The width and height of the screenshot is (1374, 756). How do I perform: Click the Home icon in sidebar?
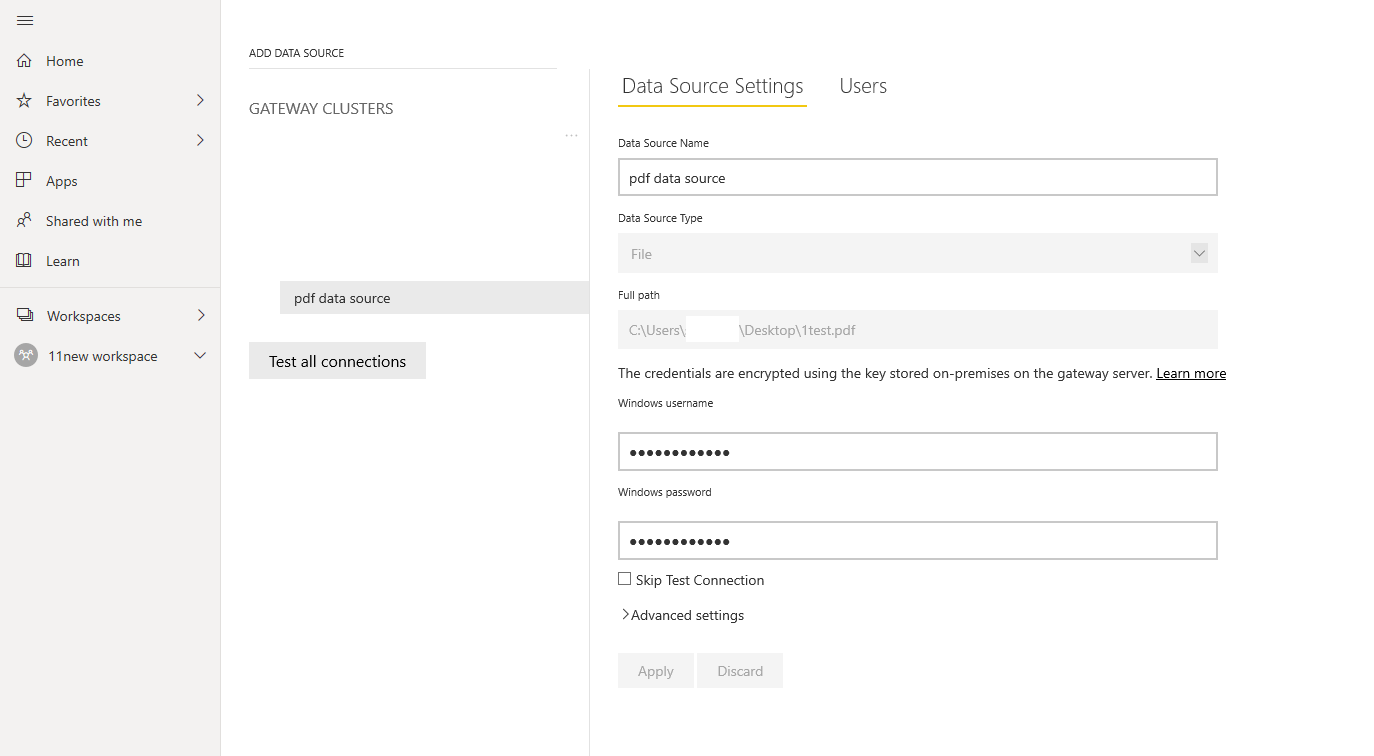click(x=25, y=61)
